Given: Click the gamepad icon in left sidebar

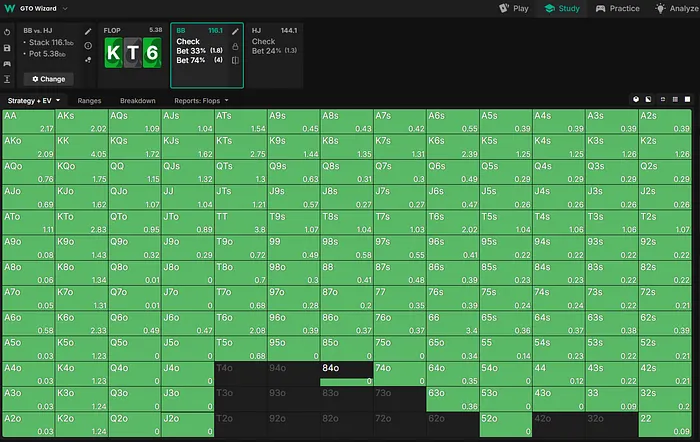Looking at the screenshot, I should 8,62.
